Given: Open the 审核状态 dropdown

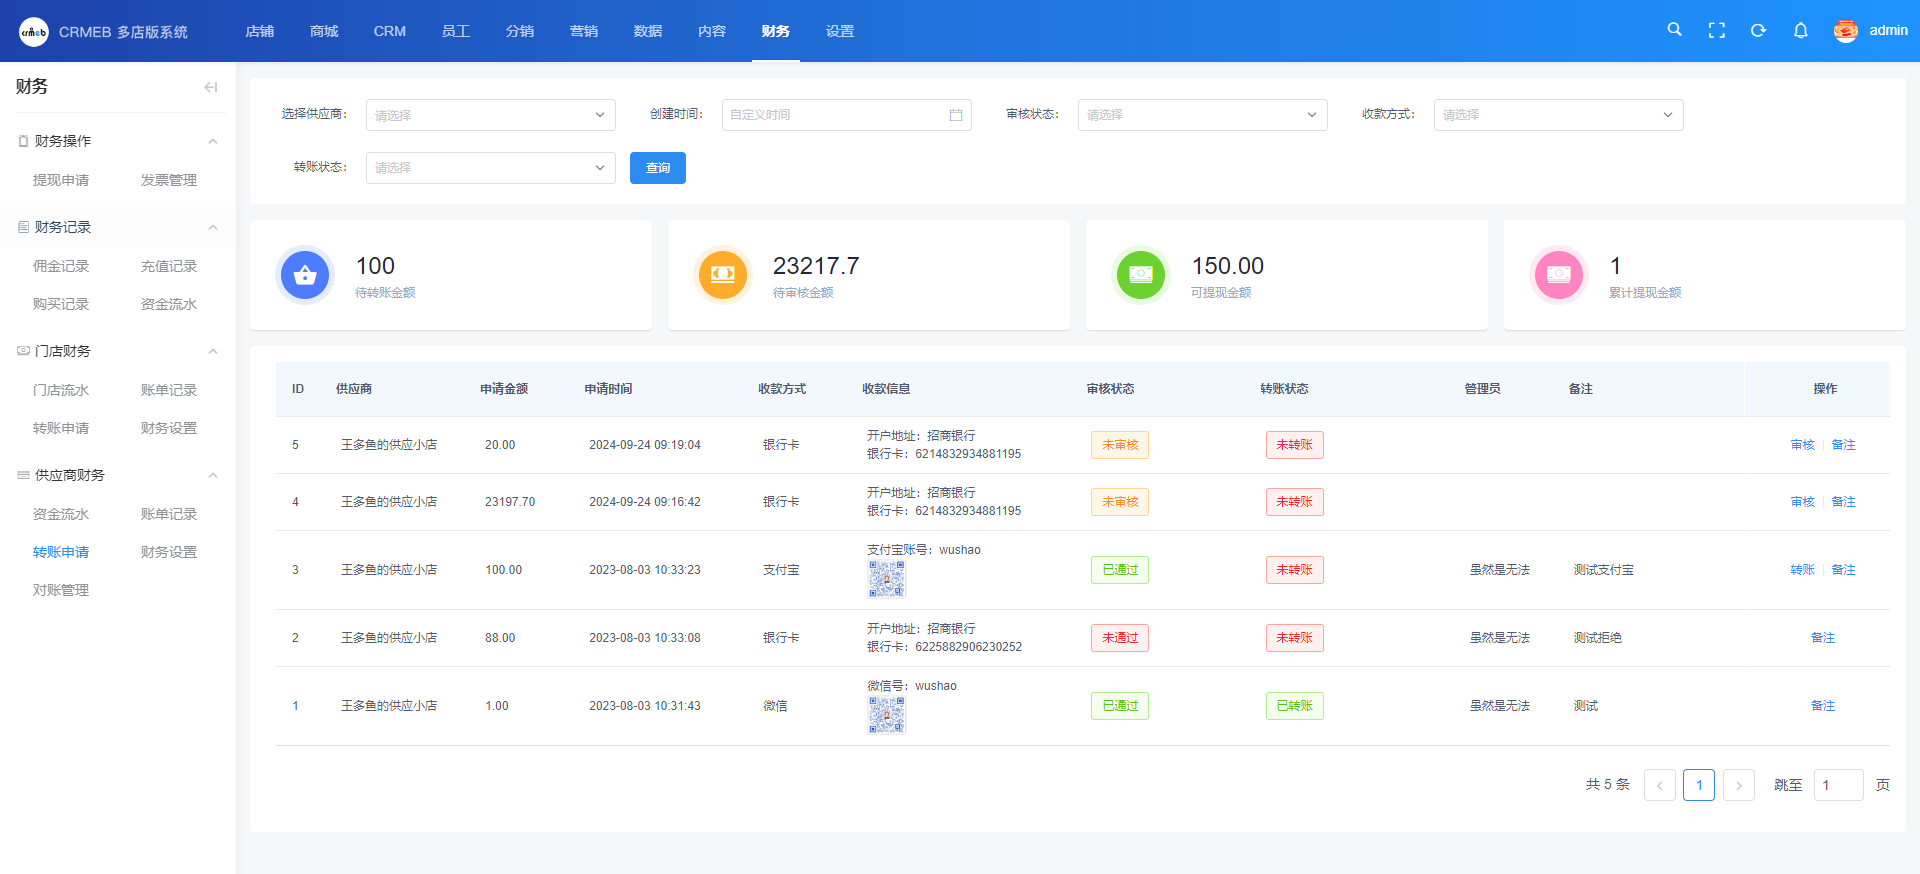Looking at the screenshot, I should click(1202, 115).
